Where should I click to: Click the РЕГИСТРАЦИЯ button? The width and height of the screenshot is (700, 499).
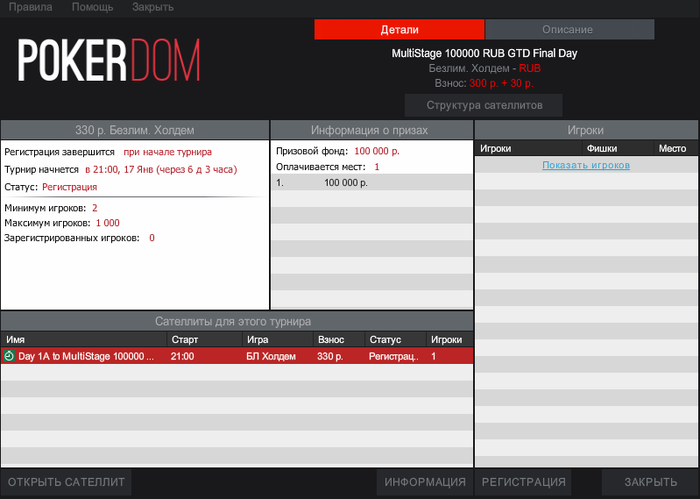pyautogui.click(x=523, y=482)
